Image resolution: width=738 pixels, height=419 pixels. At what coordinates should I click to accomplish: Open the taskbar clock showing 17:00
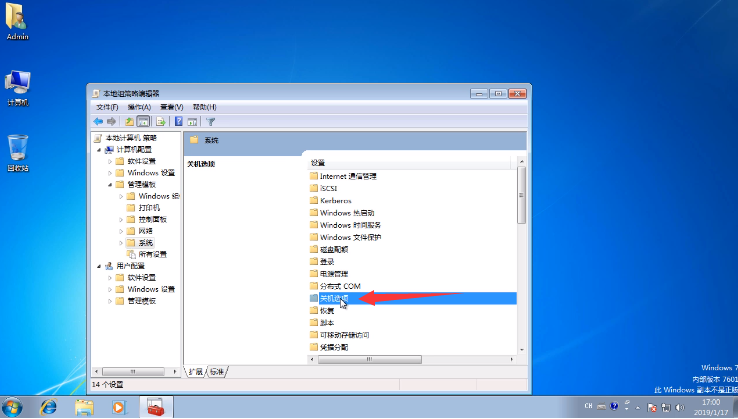pos(713,407)
